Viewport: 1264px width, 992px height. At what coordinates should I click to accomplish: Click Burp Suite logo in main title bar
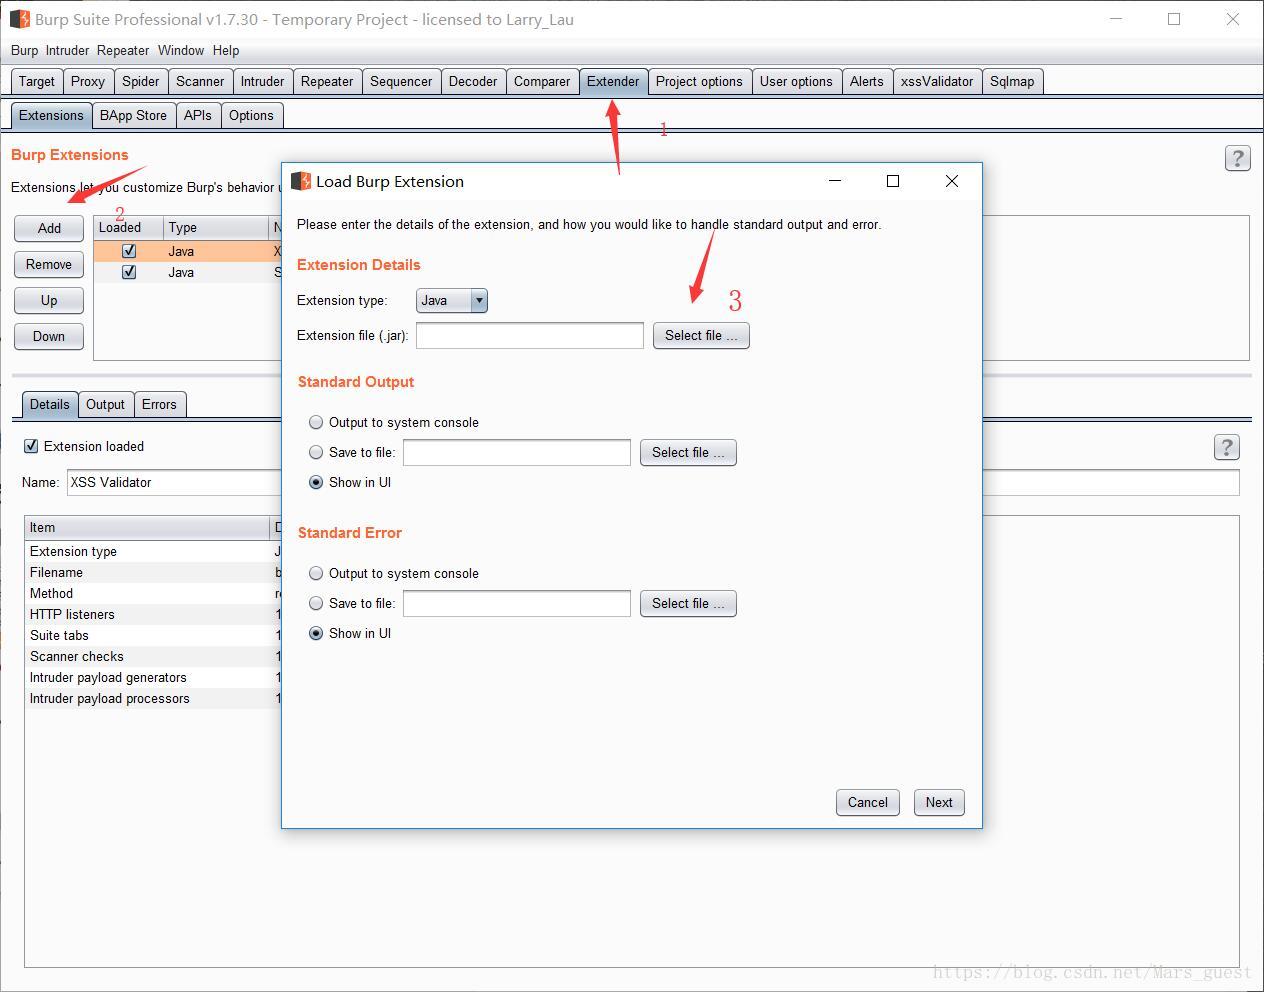pos(20,19)
